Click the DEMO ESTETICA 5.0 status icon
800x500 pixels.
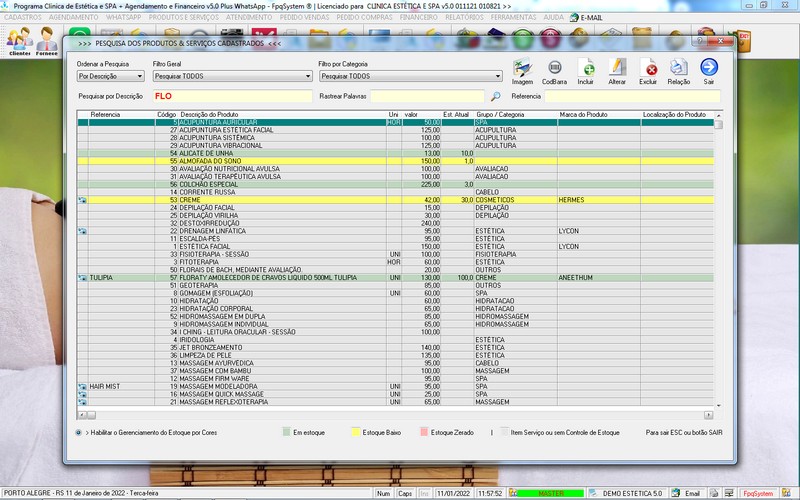tap(593, 493)
